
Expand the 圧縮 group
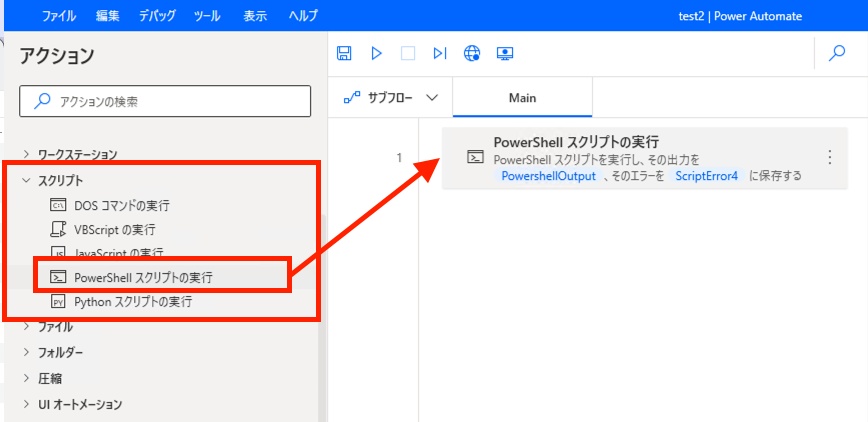pyautogui.click(x=26, y=378)
